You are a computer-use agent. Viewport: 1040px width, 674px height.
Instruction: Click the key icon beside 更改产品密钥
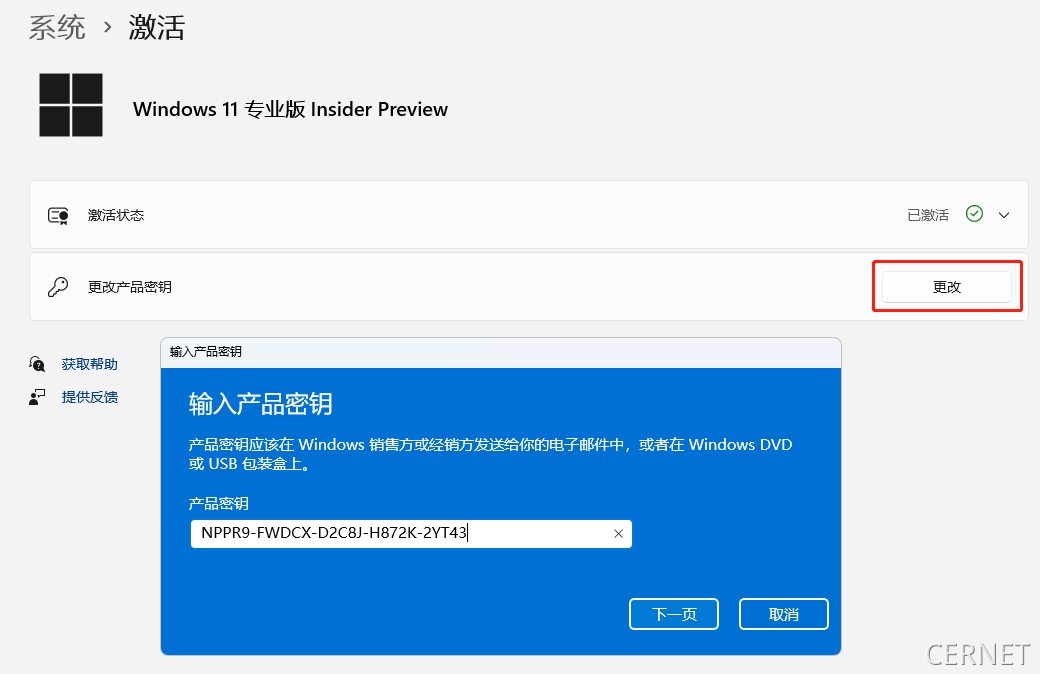pyautogui.click(x=58, y=287)
